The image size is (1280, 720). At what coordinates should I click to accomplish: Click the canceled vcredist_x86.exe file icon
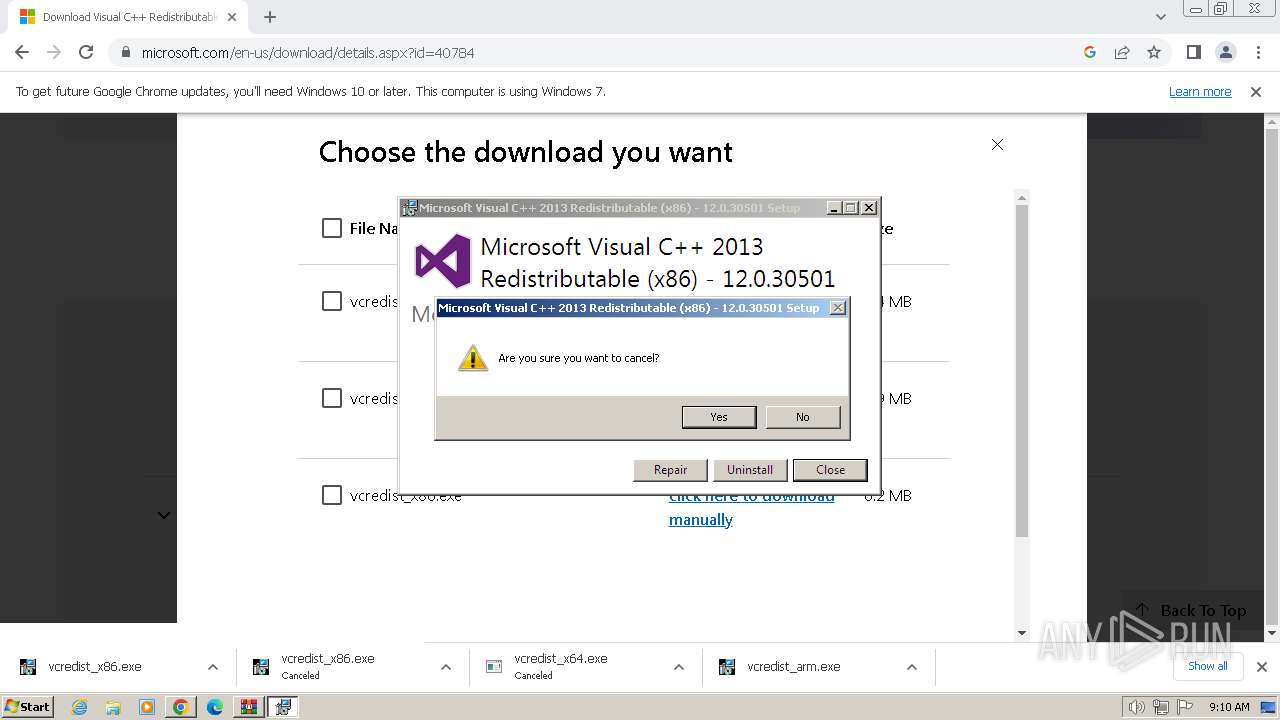(x=260, y=667)
